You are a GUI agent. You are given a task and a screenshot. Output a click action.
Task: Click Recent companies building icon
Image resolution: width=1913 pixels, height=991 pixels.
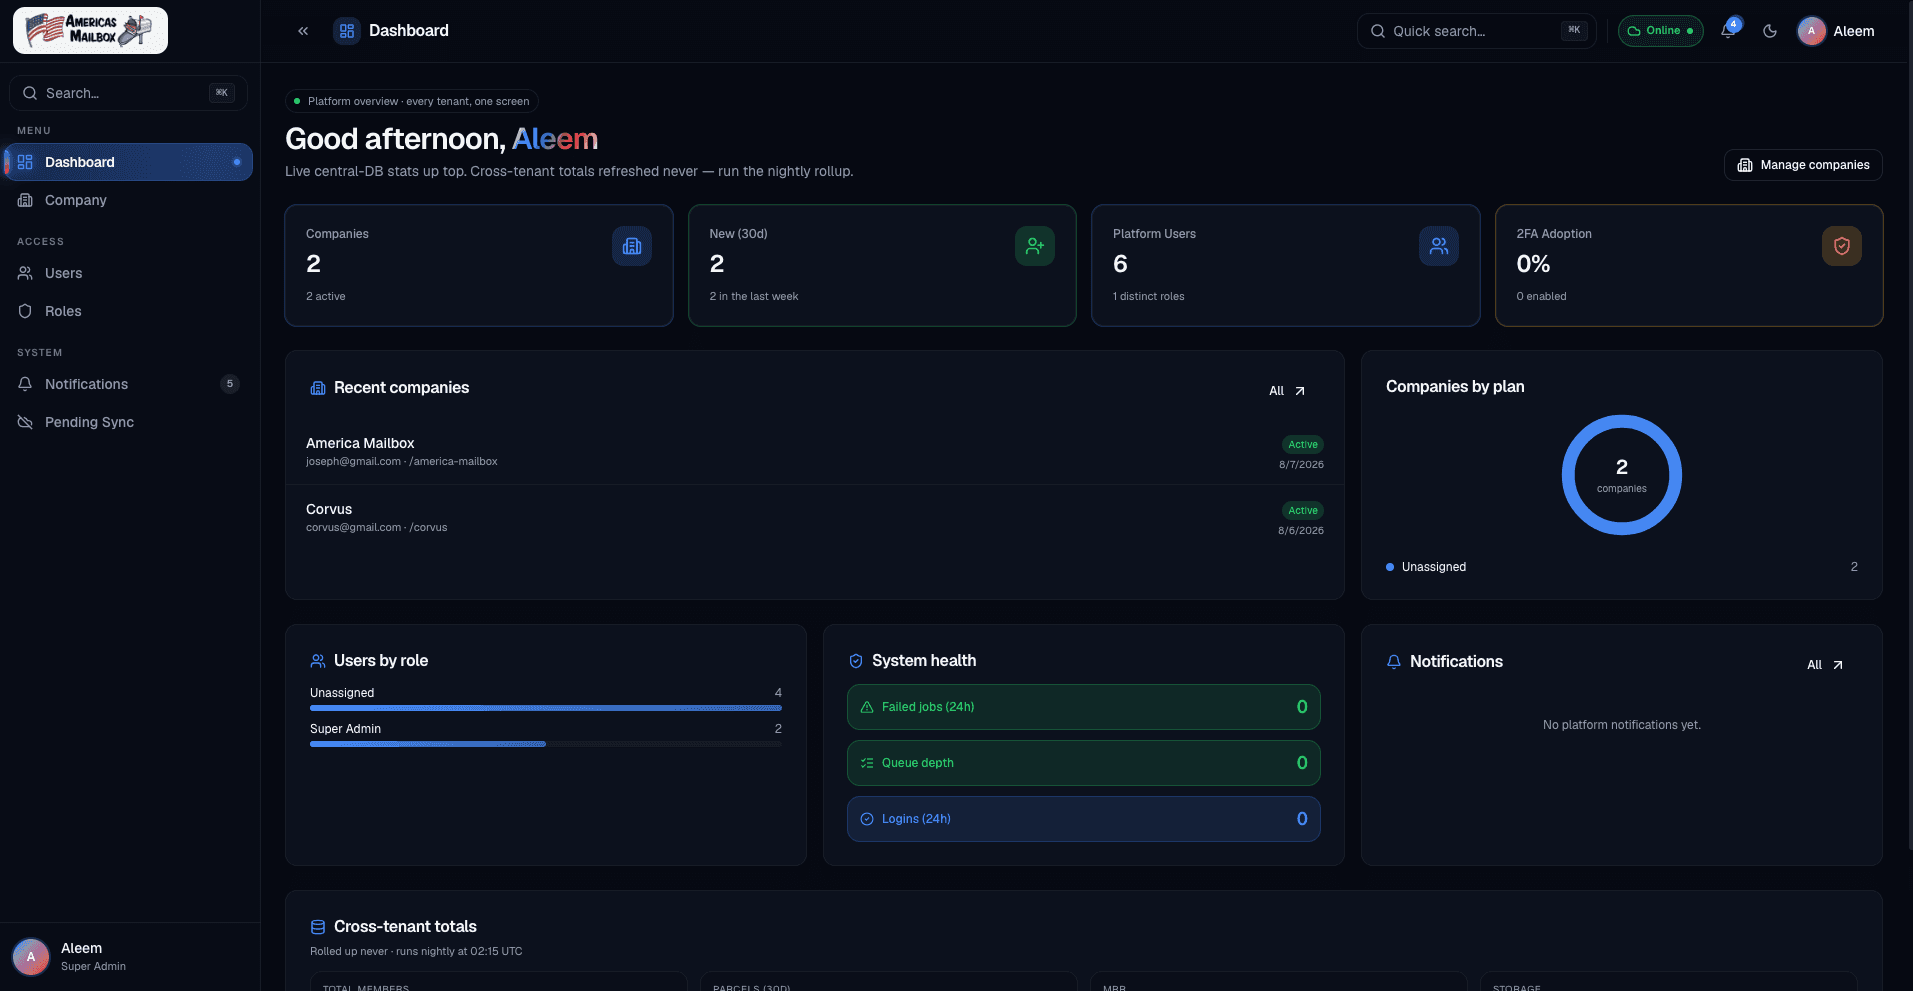click(318, 388)
